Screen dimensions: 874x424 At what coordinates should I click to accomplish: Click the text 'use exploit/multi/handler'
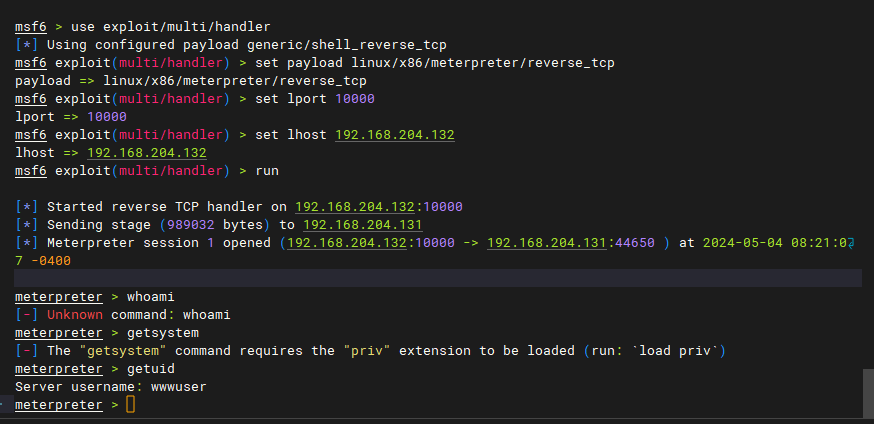tap(171, 27)
